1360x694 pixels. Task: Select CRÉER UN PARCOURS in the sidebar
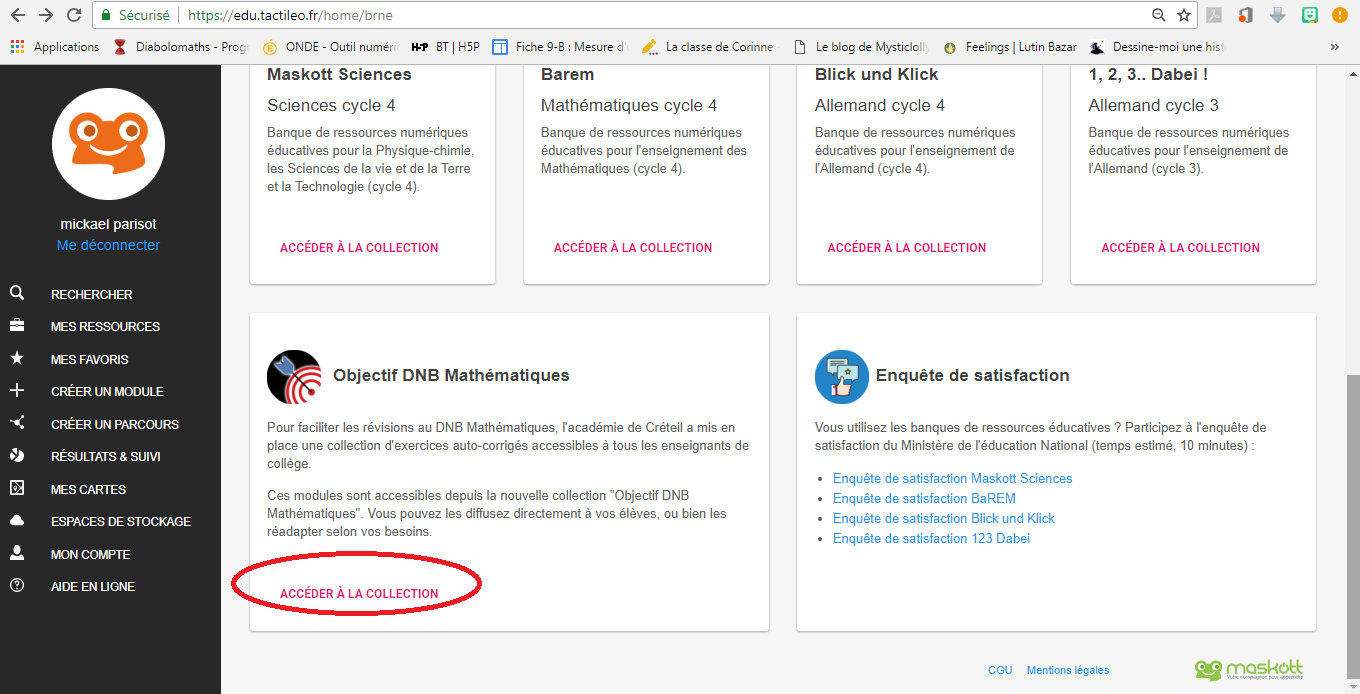[x=115, y=424]
